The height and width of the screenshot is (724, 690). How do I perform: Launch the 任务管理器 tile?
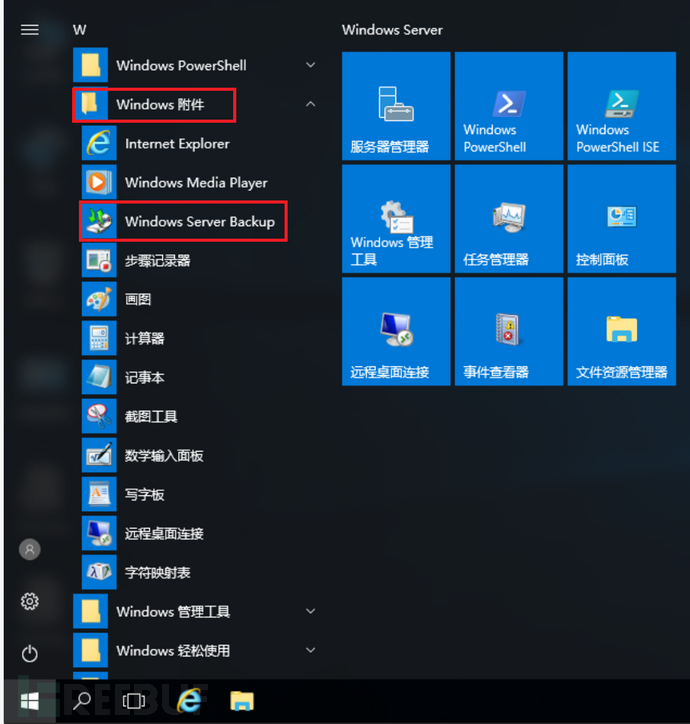tap(508, 218)
